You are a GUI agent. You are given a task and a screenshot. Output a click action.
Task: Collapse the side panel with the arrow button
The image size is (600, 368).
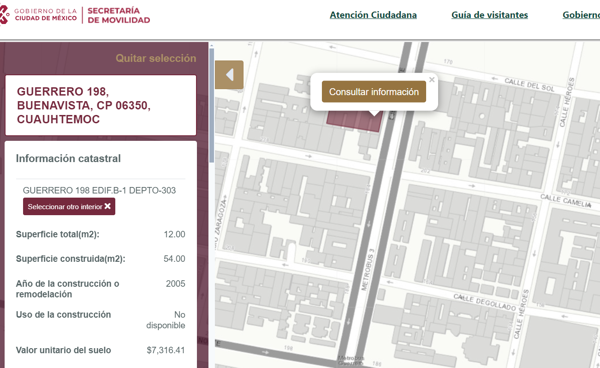[x=229, y=75]
